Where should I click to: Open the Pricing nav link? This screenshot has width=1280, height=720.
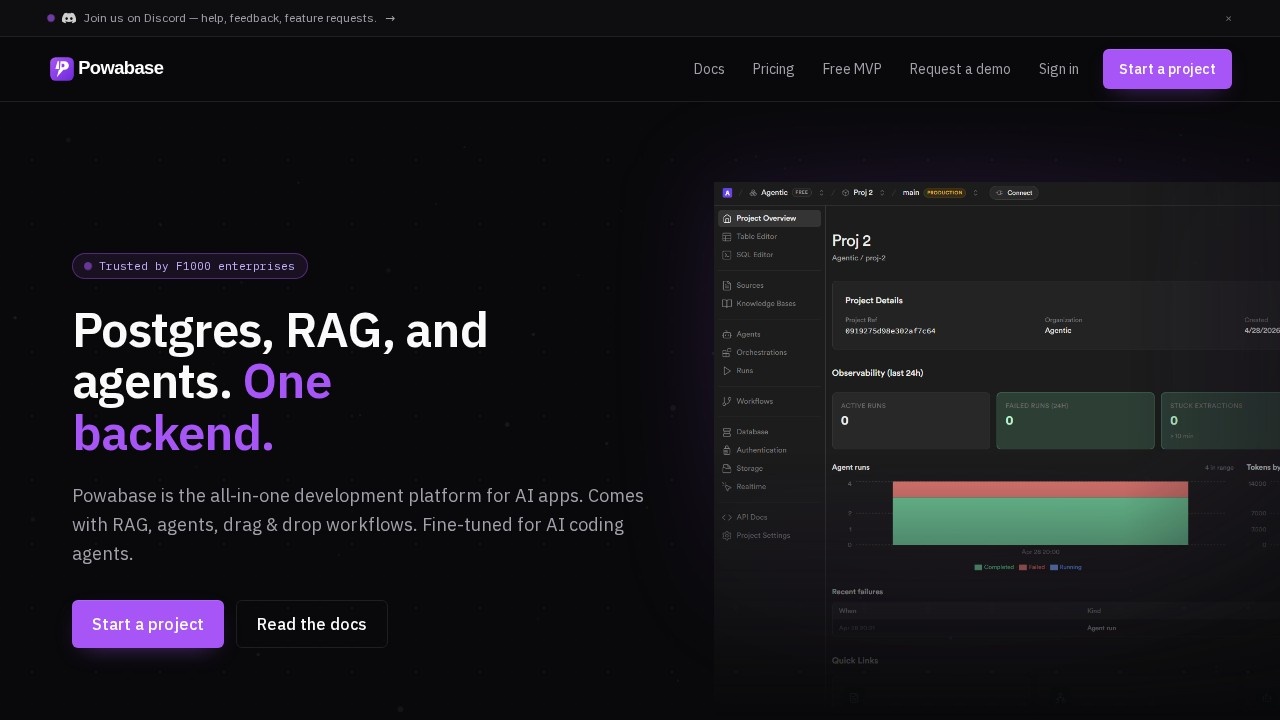click(x=773, y=69)
